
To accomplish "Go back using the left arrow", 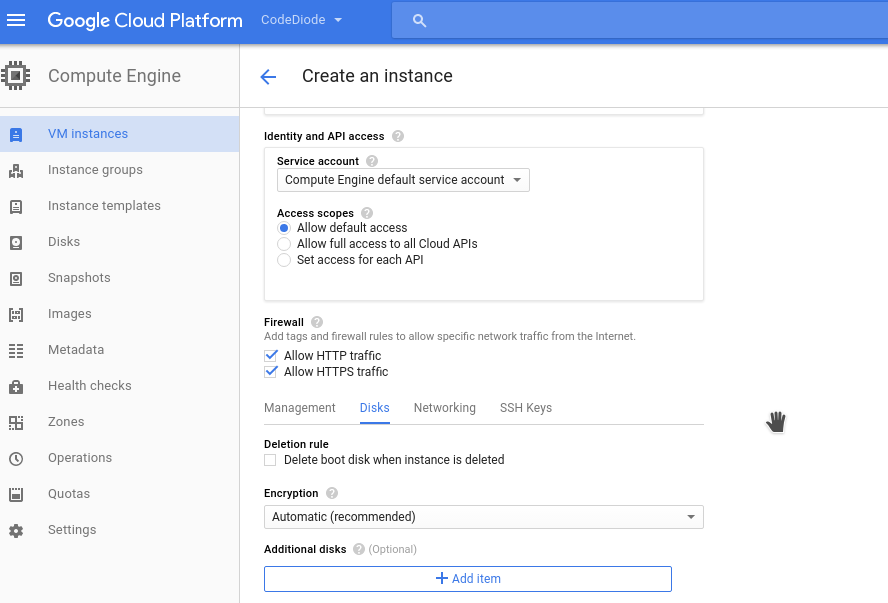I will click(268, 76).
